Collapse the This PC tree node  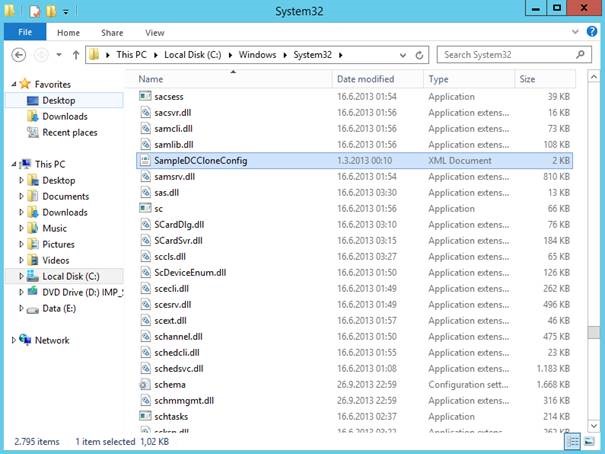14,164
